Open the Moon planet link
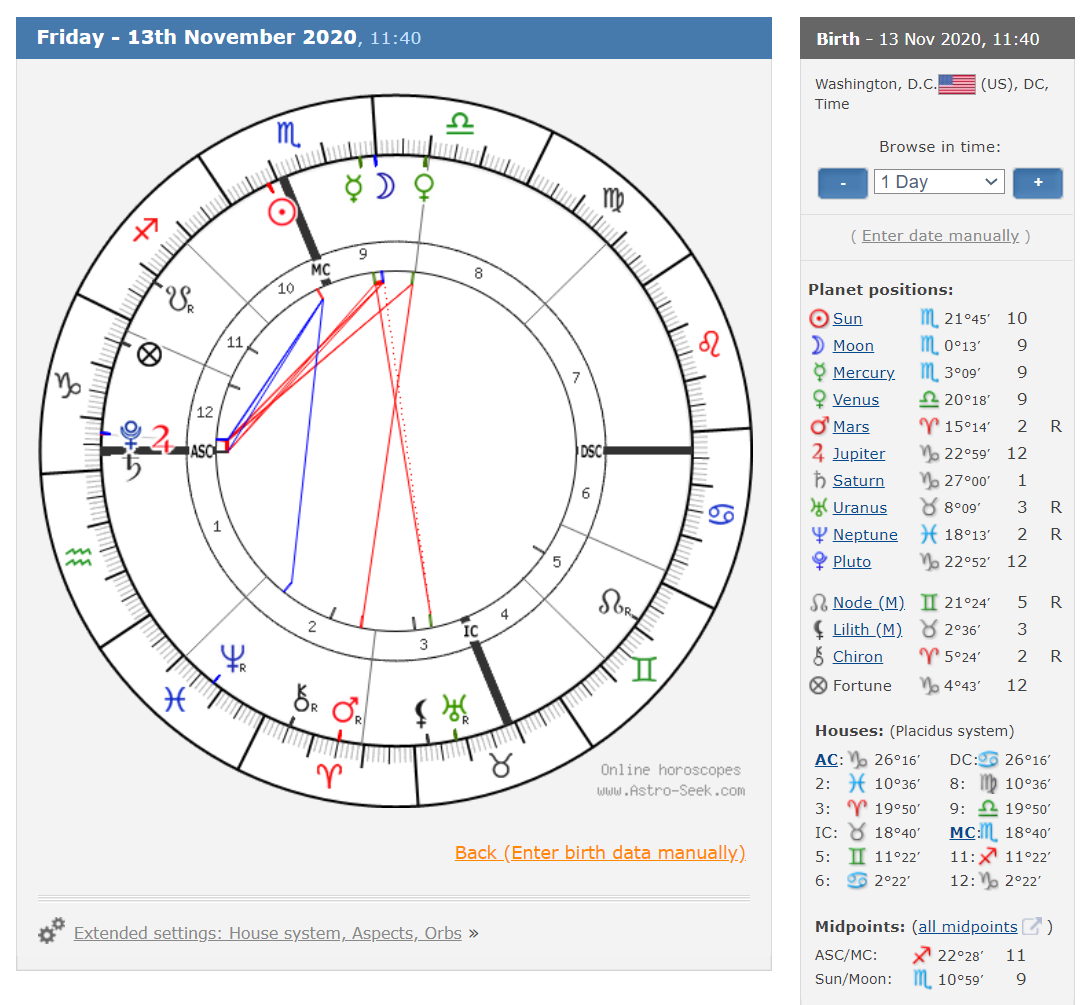The width and height of the screenshot is (1080, 1005). coord(853,346)
